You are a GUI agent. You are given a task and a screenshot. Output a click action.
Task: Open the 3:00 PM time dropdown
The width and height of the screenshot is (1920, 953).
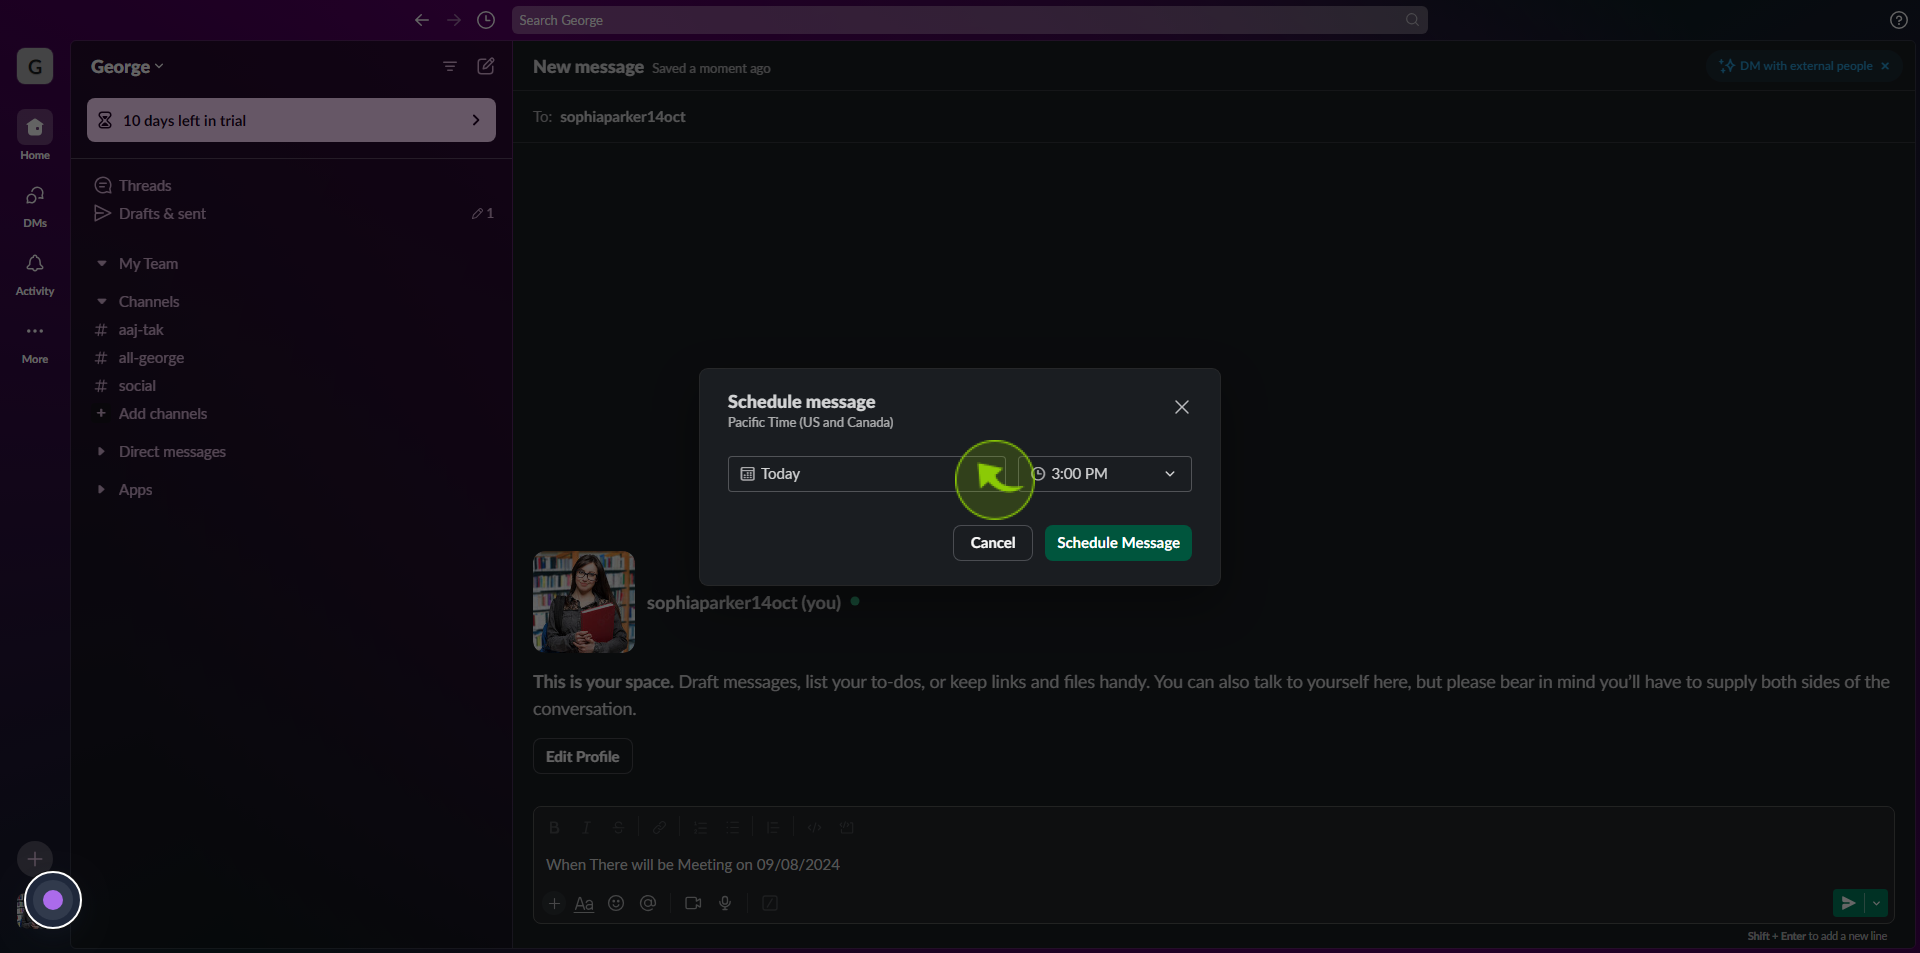click(x=1105, y=474)
